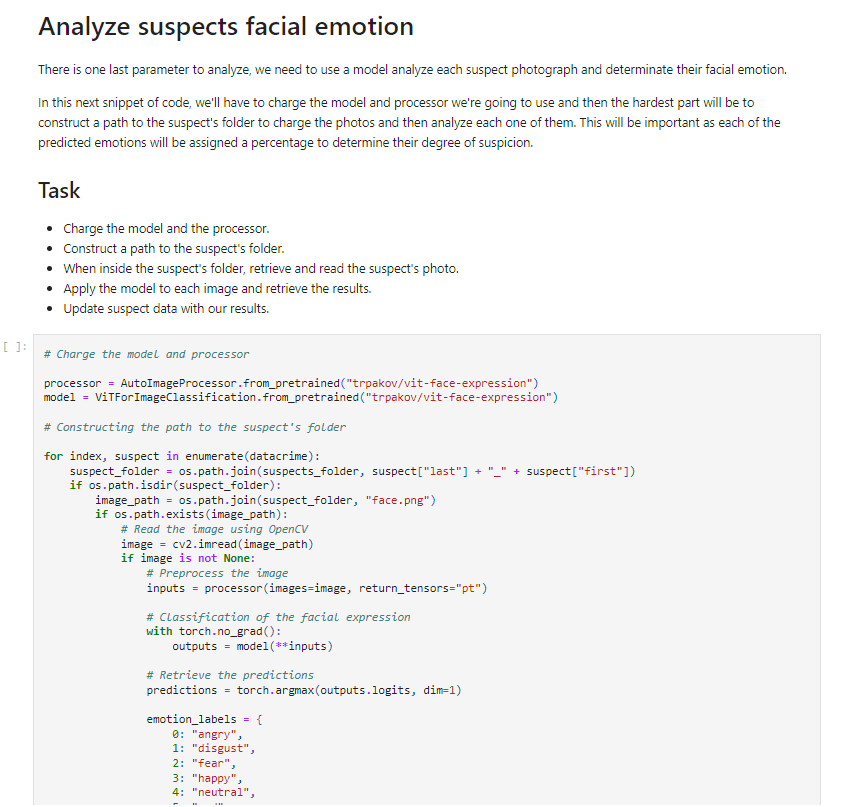
Task: Click the 'Task' section heading
Action: click(x=59, y=190)
